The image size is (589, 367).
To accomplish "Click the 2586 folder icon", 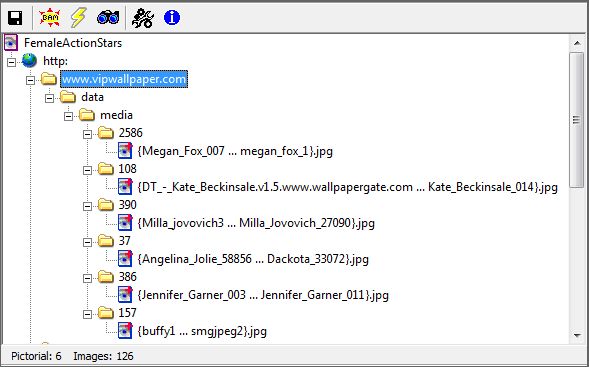I will (106, 133).
